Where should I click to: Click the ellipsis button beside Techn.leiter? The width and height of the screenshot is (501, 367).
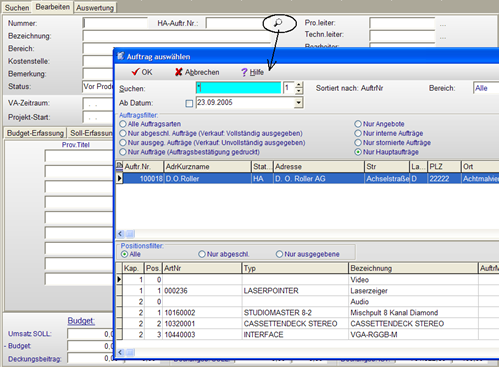point(443,37)
